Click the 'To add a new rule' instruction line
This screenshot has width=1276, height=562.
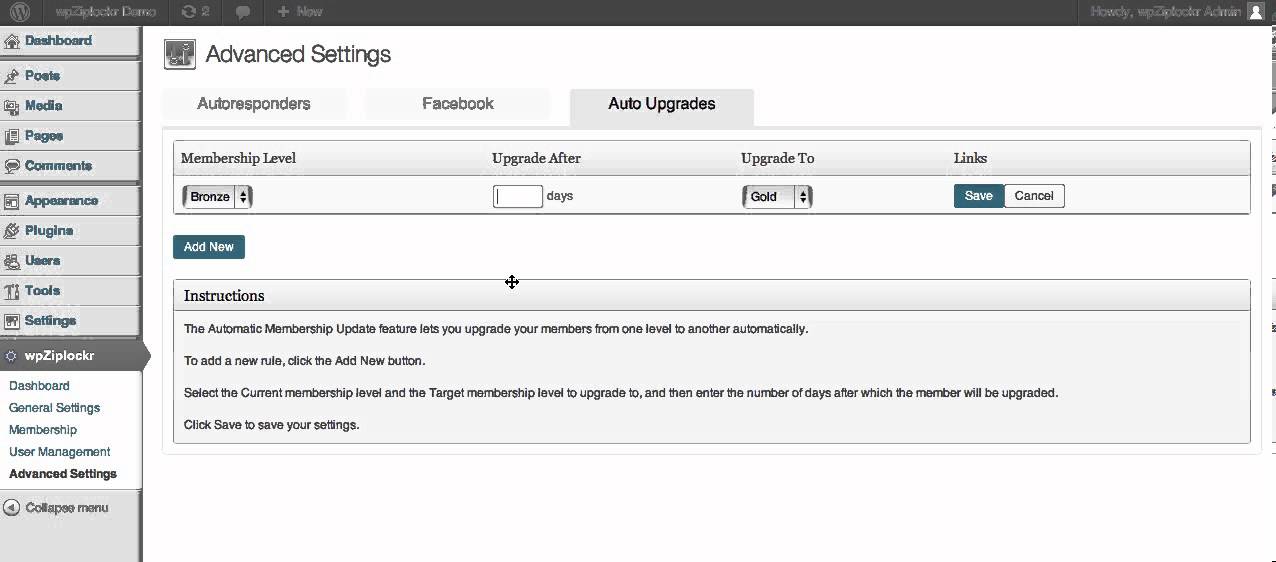[304, 361]
